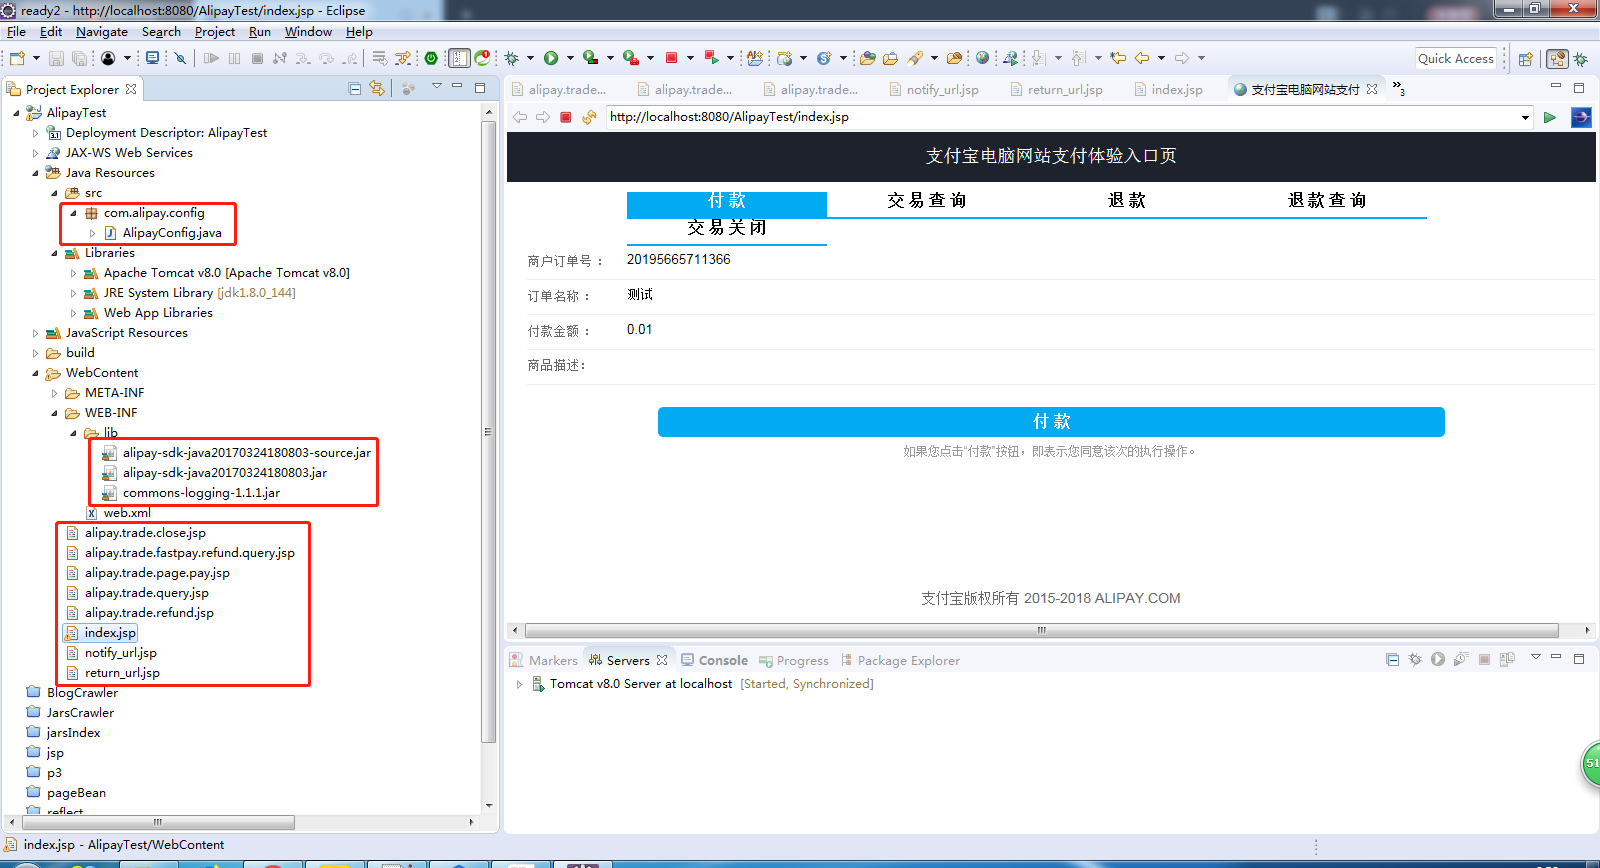Viewport: 1600px width, 868px height.
Task: Switch to the Markers tab
Action: [x=544, y=660]
